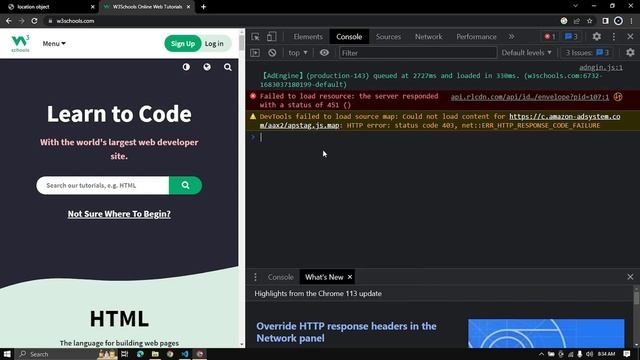This screenshot has width=640, height=360.
Task: Open the translate globe icon
Action: pyautogui.click(x=207, y=67)
